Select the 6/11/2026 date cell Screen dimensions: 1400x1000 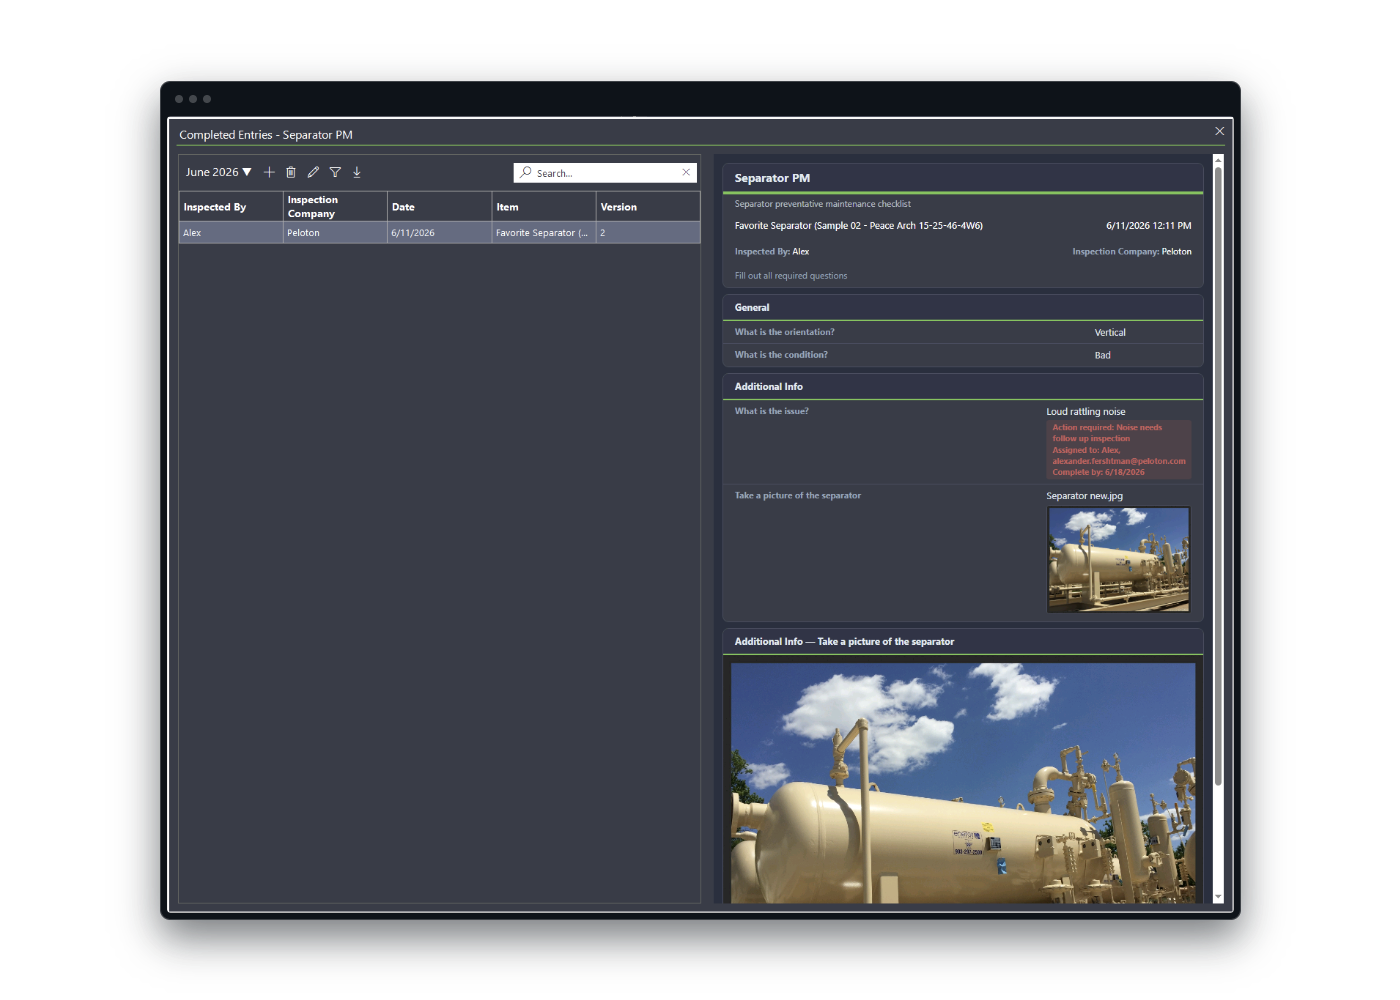(x=439, y=233)
